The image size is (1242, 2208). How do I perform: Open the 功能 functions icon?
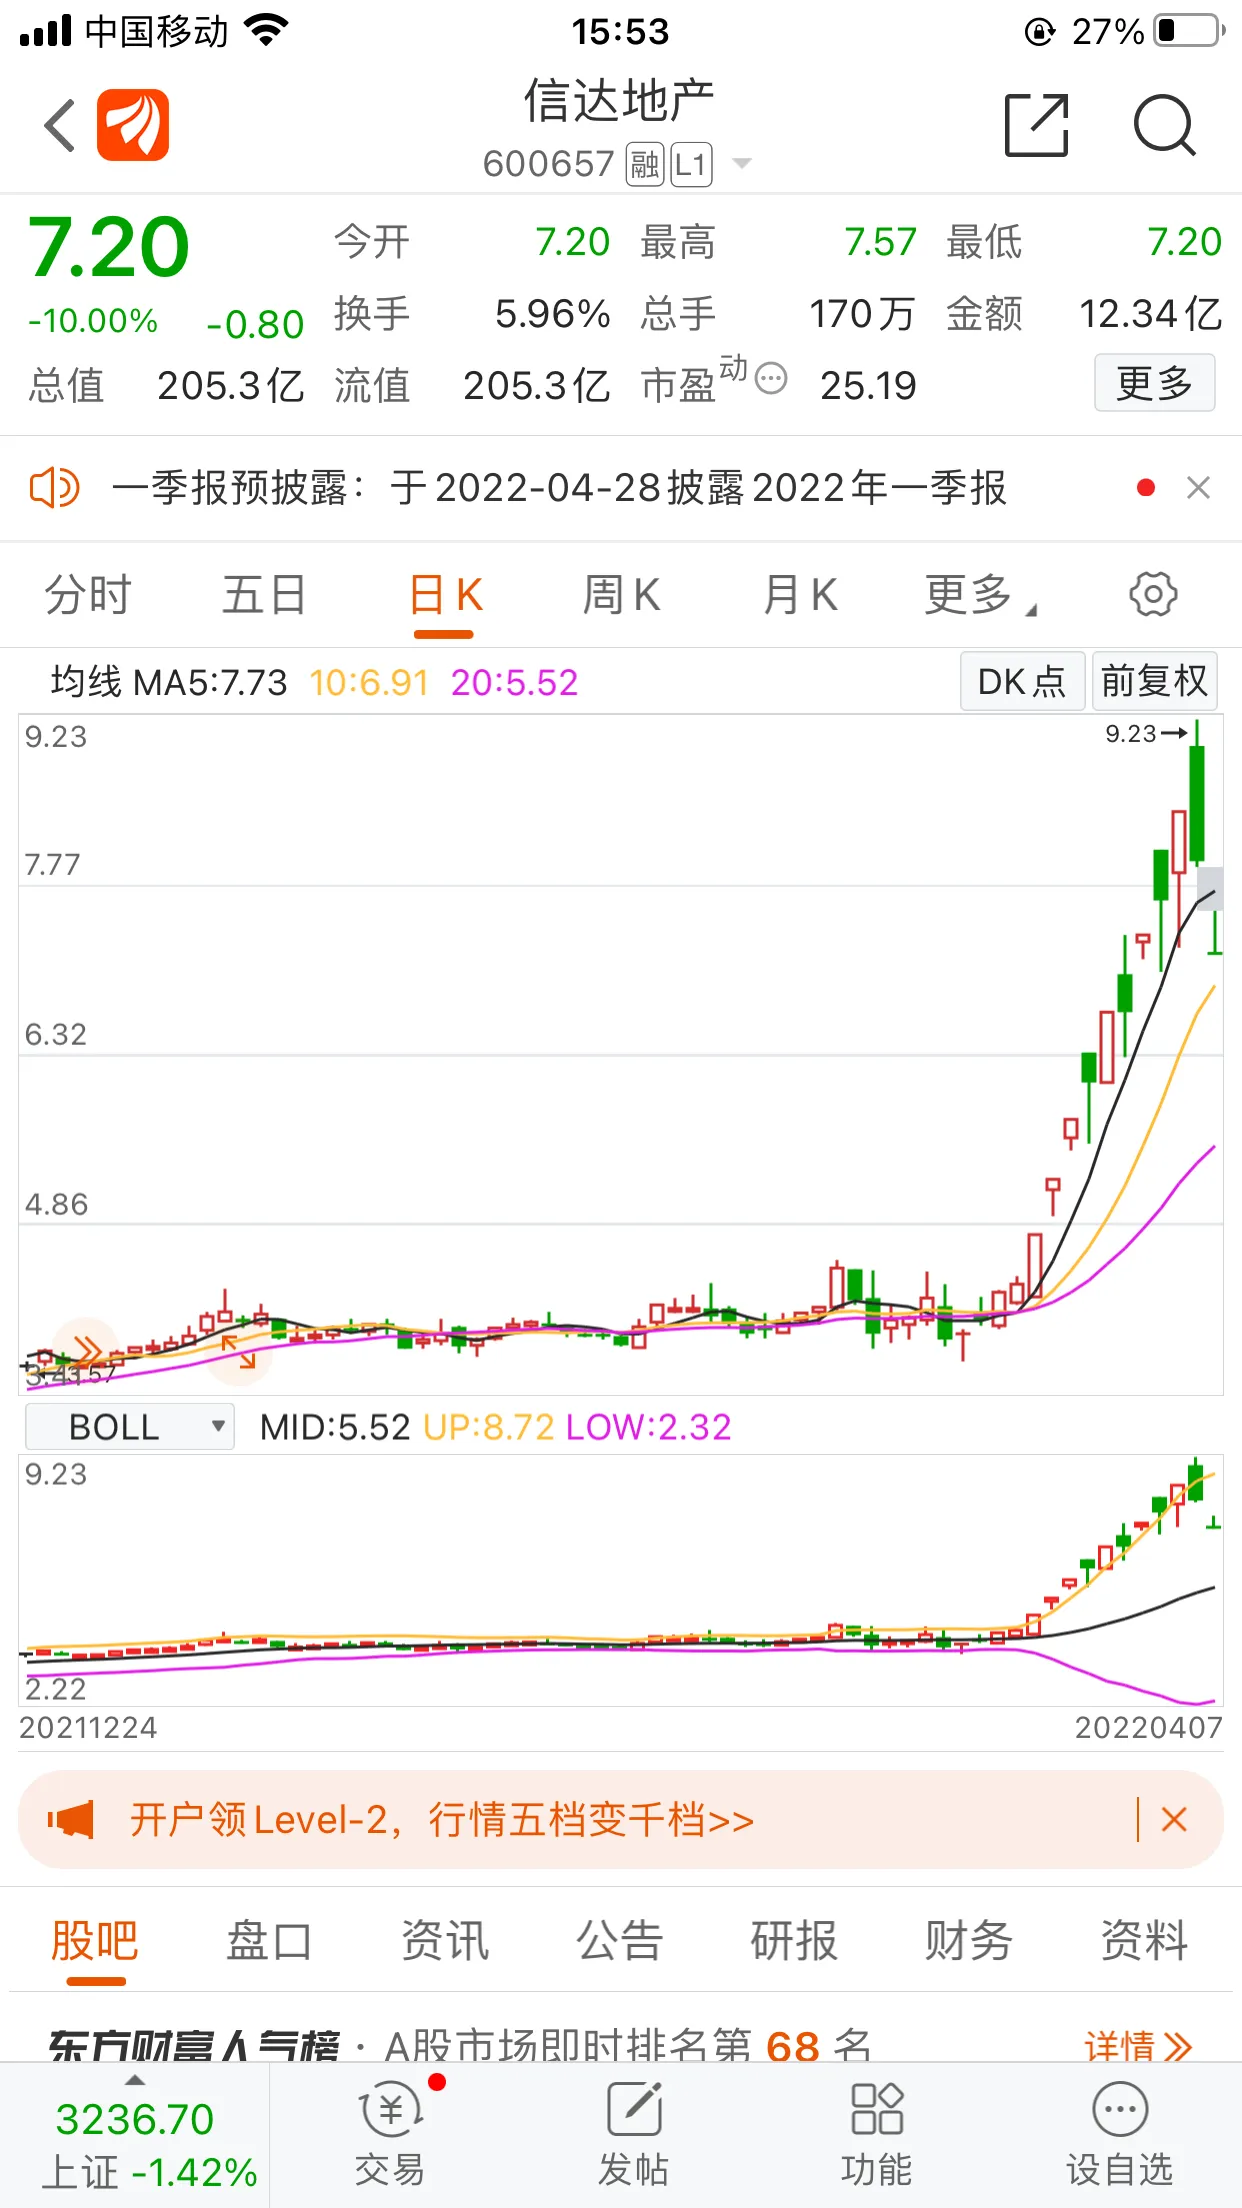tap(877, 2134)
